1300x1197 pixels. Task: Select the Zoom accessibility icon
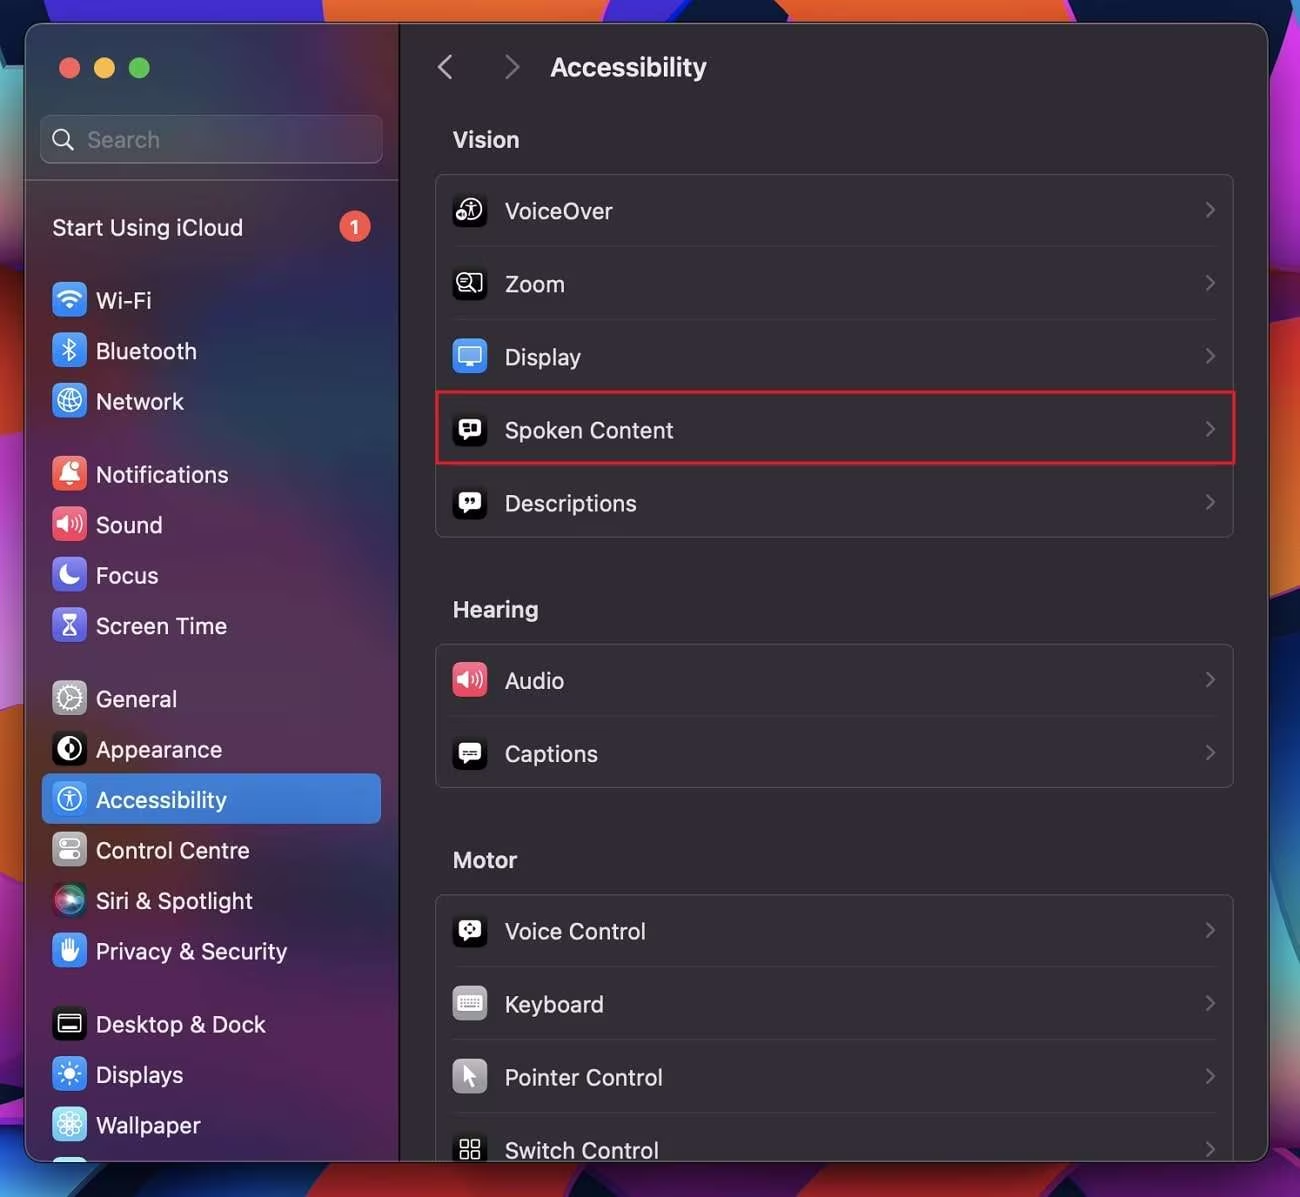(x=469, y=283)
